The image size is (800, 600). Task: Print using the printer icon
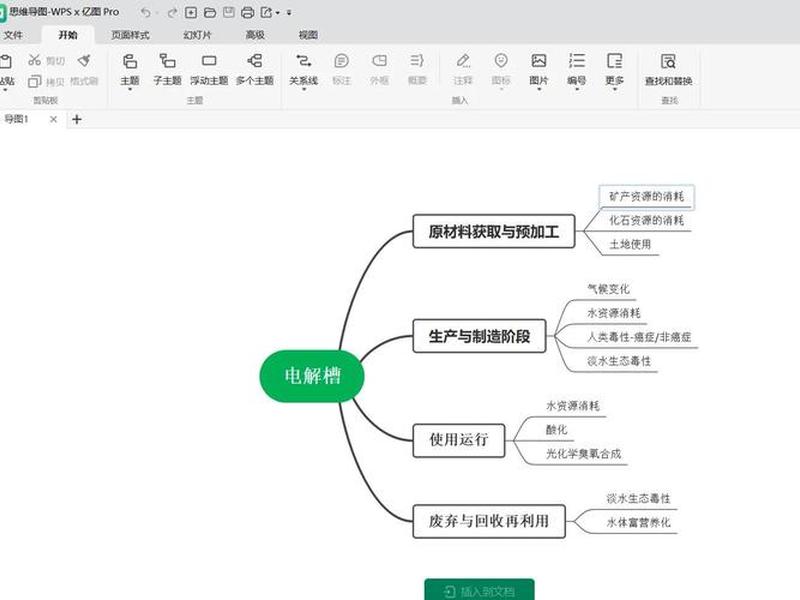[247, 13]
